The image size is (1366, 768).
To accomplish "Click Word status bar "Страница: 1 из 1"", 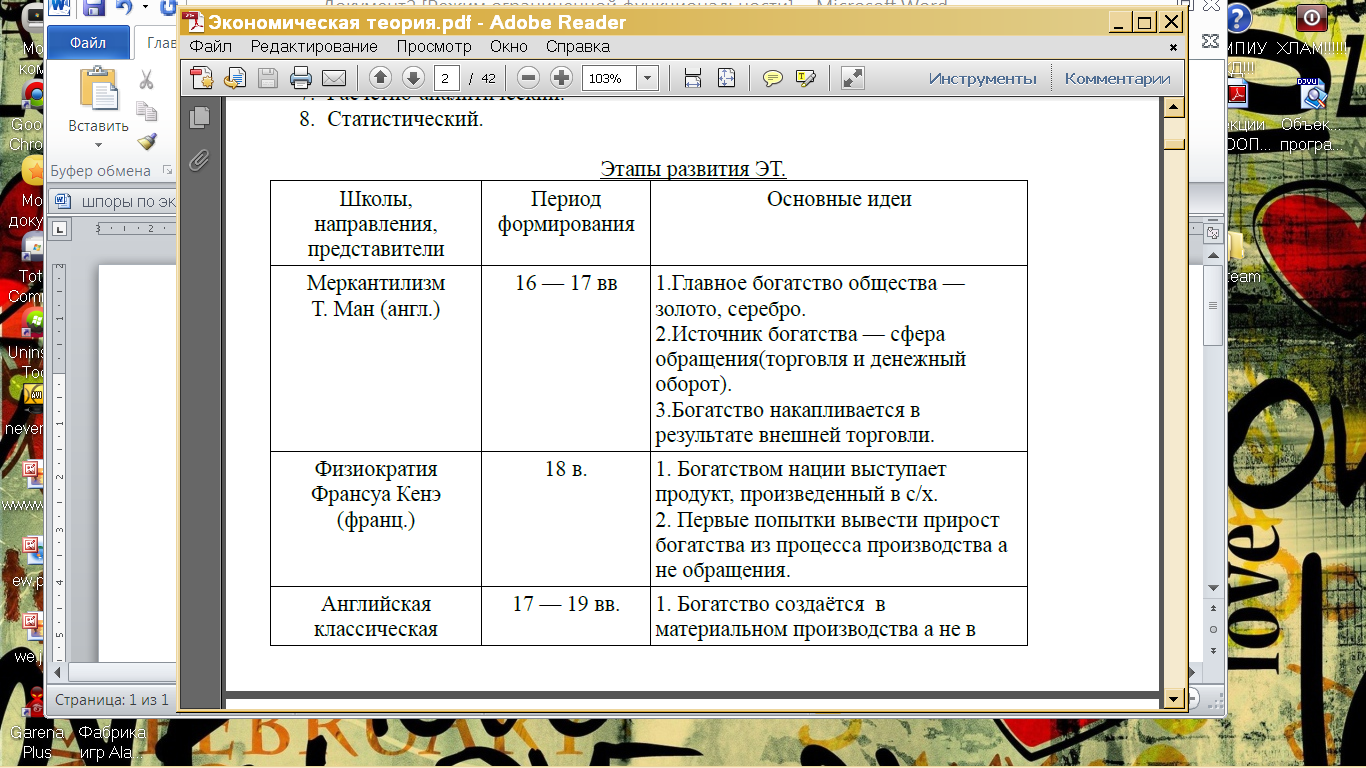I will point(112,700).
